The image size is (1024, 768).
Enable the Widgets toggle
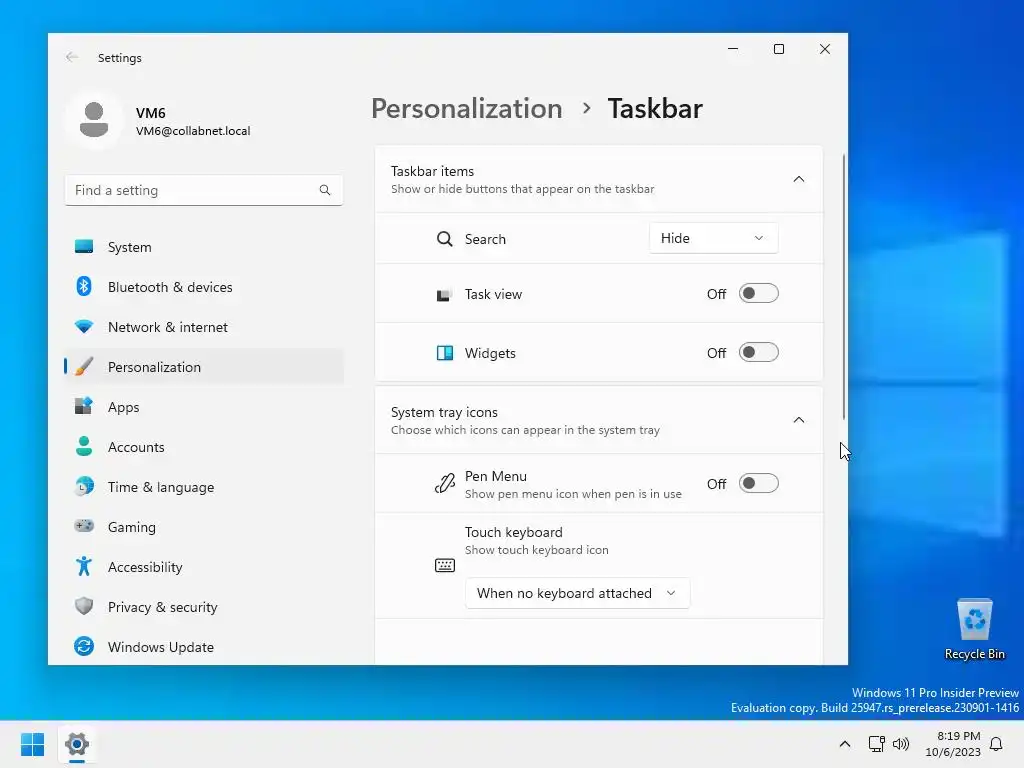coord(759,353)
